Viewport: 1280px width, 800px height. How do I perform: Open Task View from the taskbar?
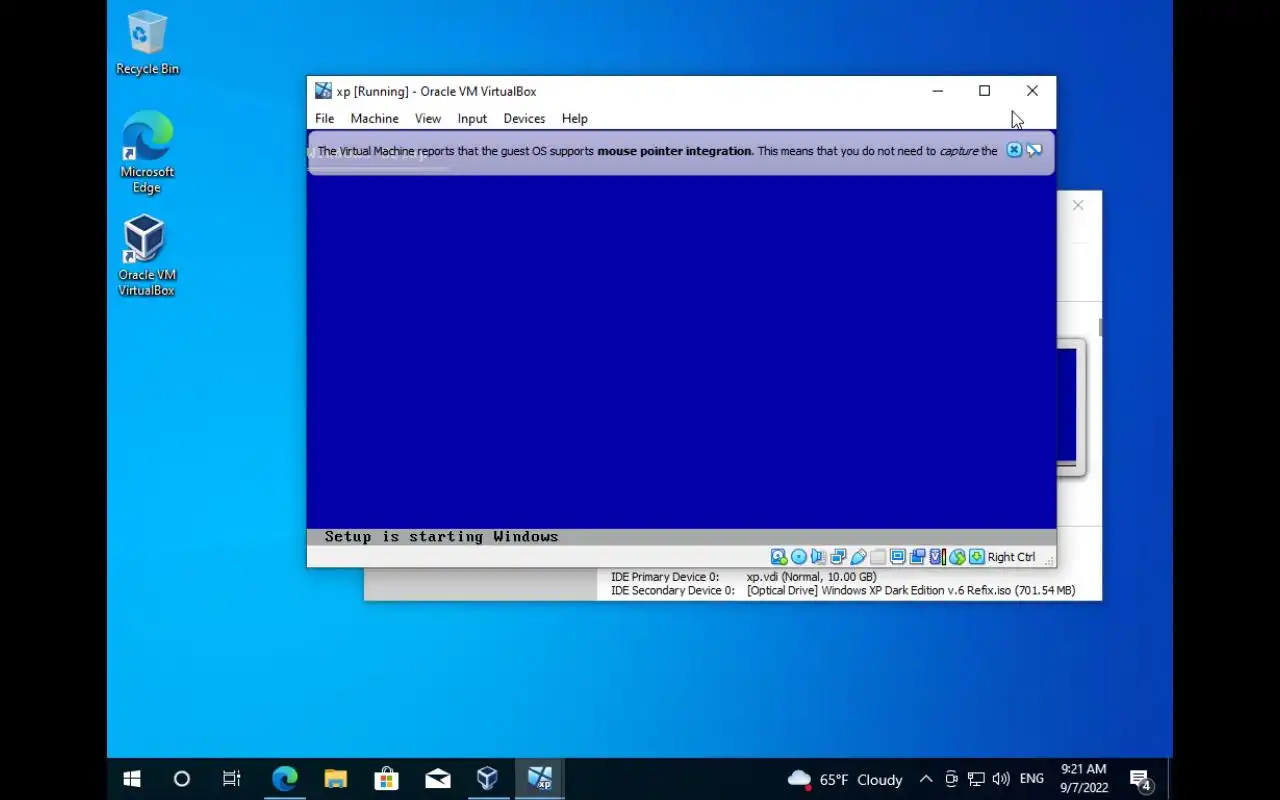pyautogui.click(x=231, y=779)
